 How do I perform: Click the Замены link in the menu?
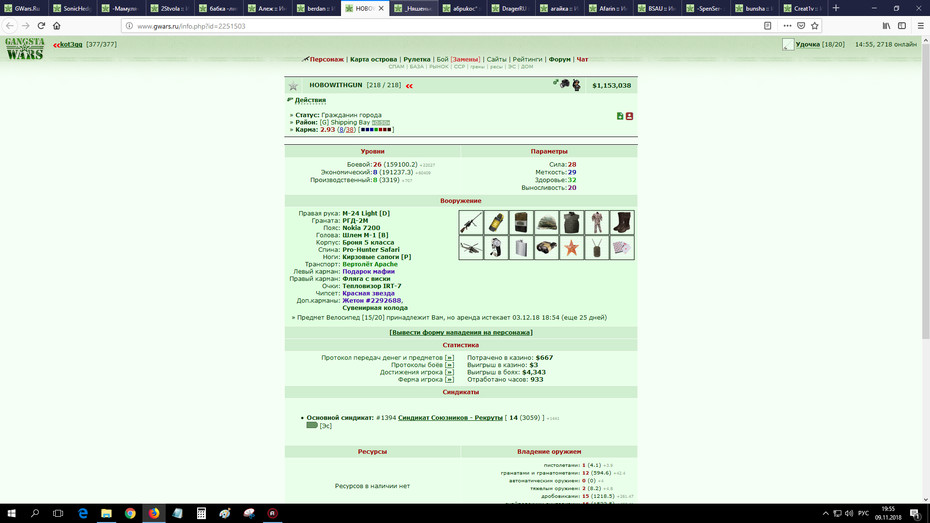pyautogui.click(x=465, y=59)
